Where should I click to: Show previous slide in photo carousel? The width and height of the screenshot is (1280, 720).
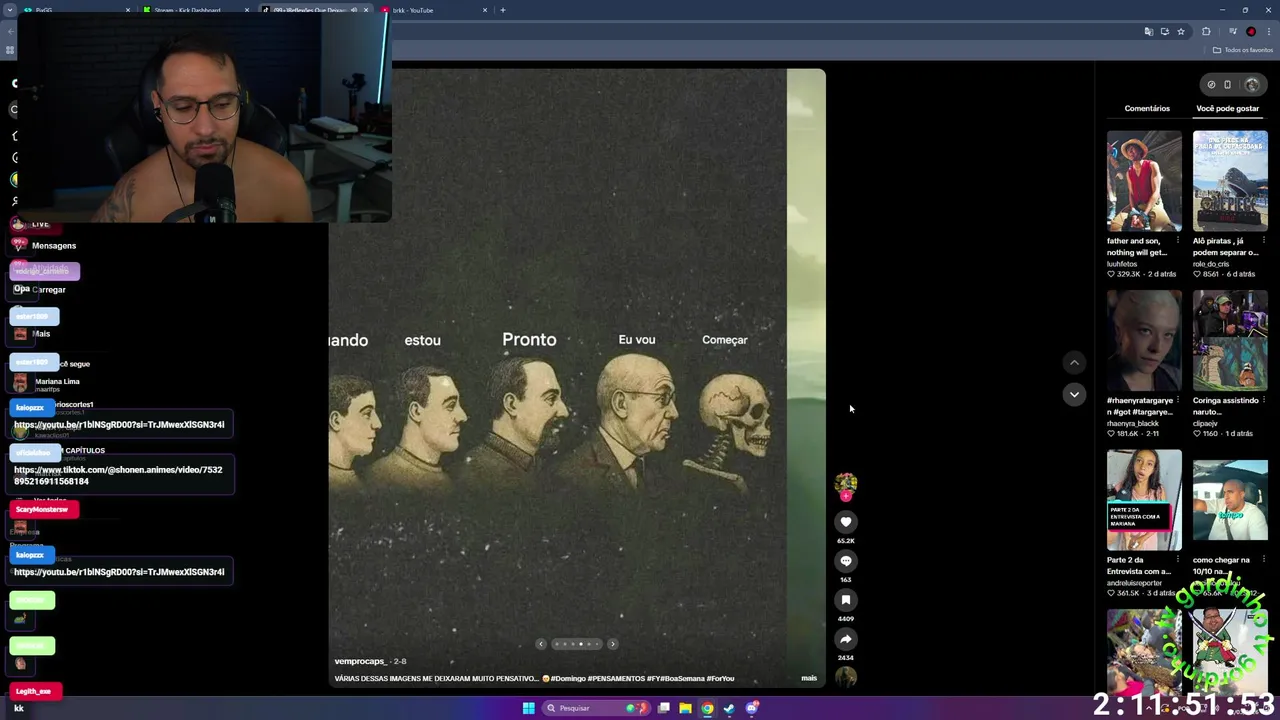pos(541,644)
